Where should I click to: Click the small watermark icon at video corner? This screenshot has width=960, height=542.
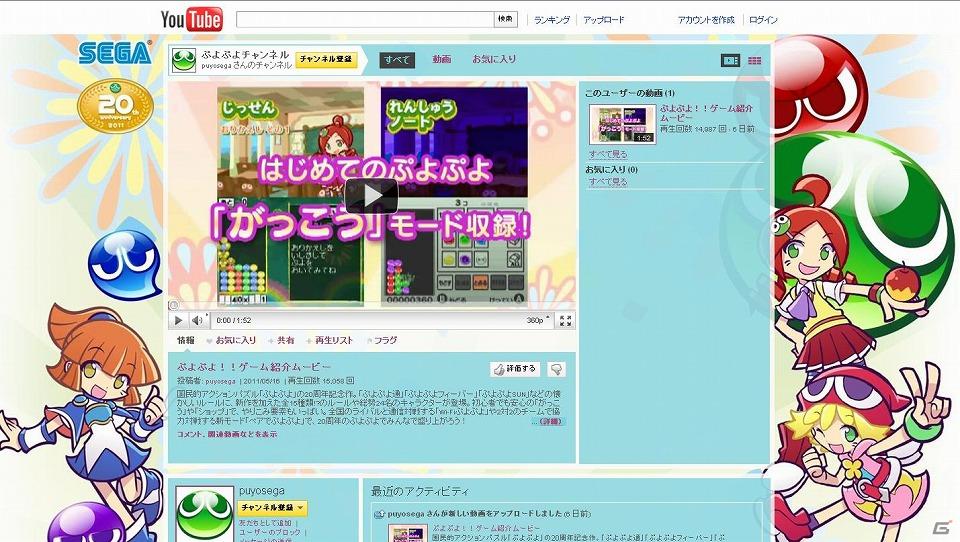pos(174,305)
